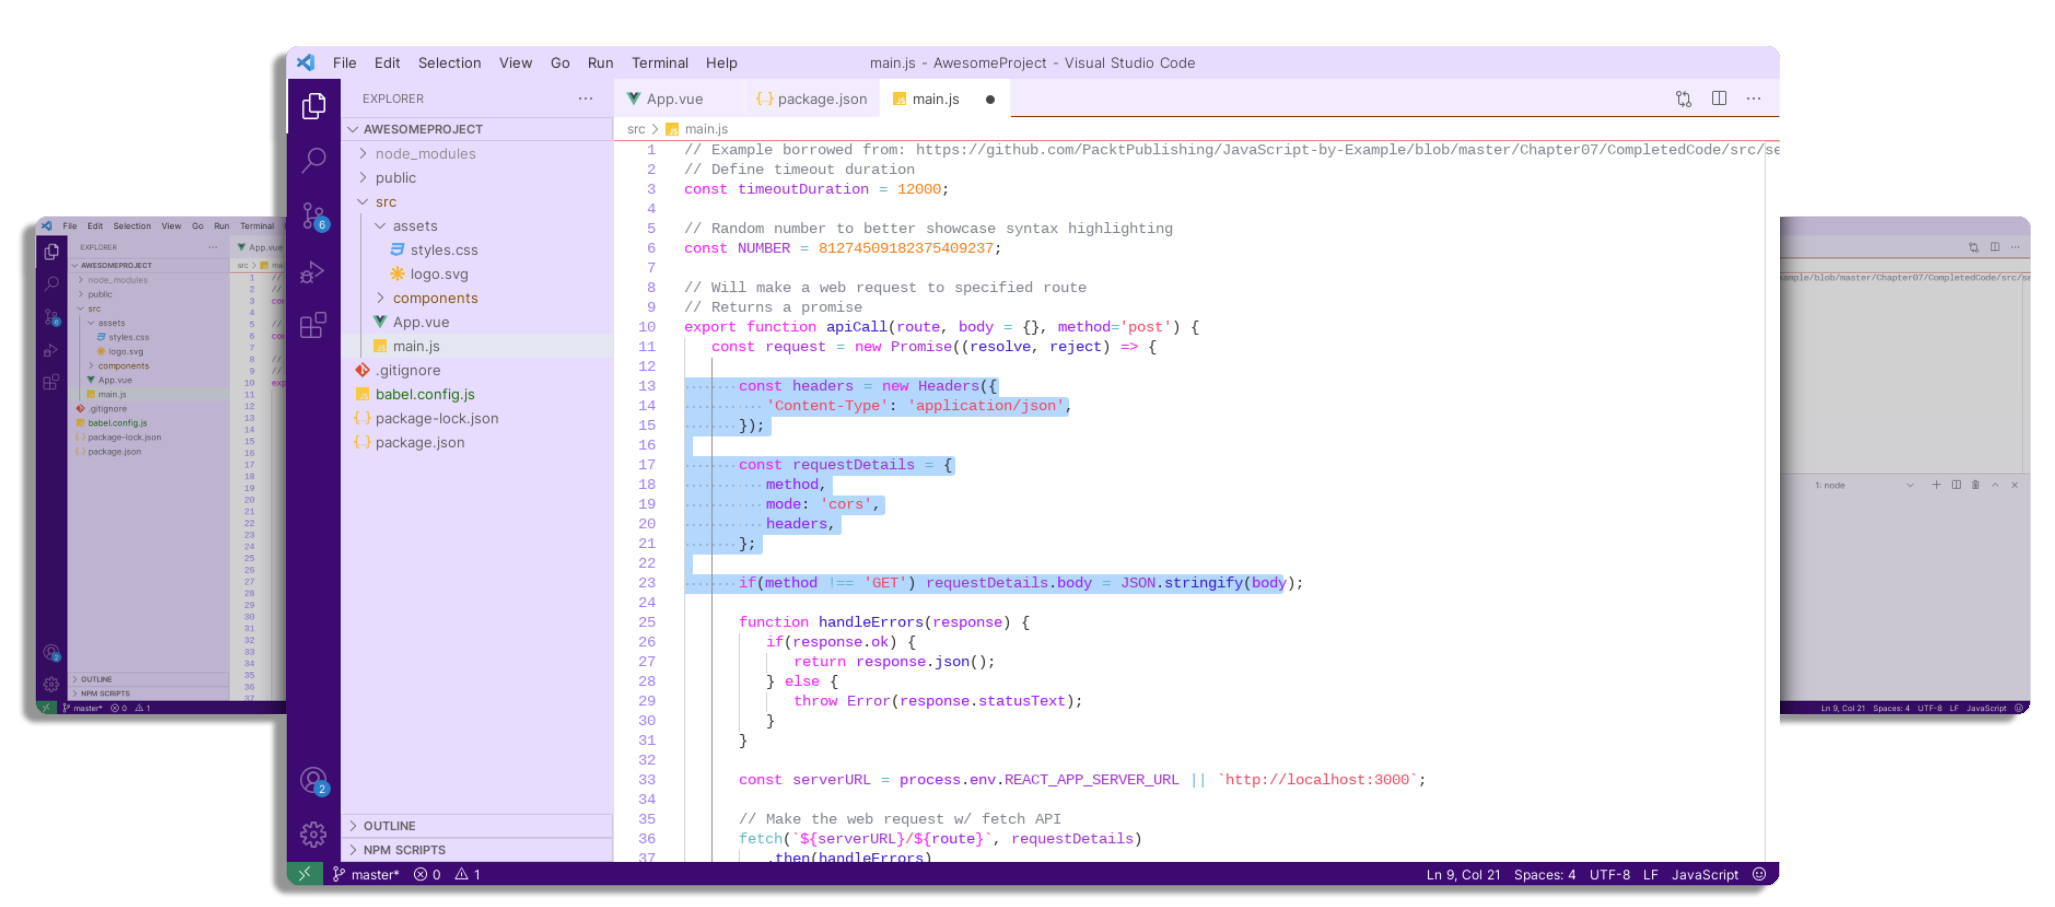Image resolution: width=2055 pixels, height=907 pixels.
Task: Expand the NPM SCRIPTS section in the front window
Action: tap(477, 850)
